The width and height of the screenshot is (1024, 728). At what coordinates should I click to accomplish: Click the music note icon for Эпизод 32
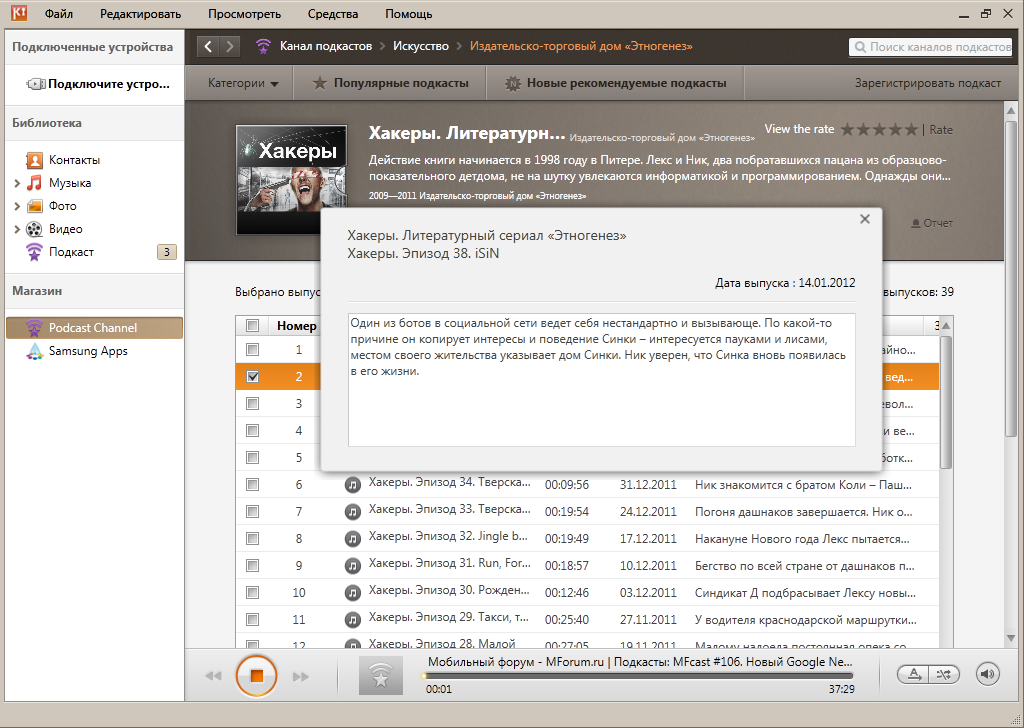coord(353,539)
